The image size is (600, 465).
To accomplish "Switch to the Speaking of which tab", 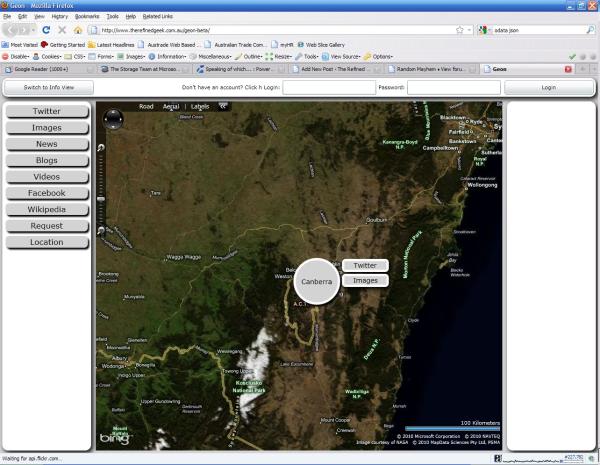I will click(240, 69).
